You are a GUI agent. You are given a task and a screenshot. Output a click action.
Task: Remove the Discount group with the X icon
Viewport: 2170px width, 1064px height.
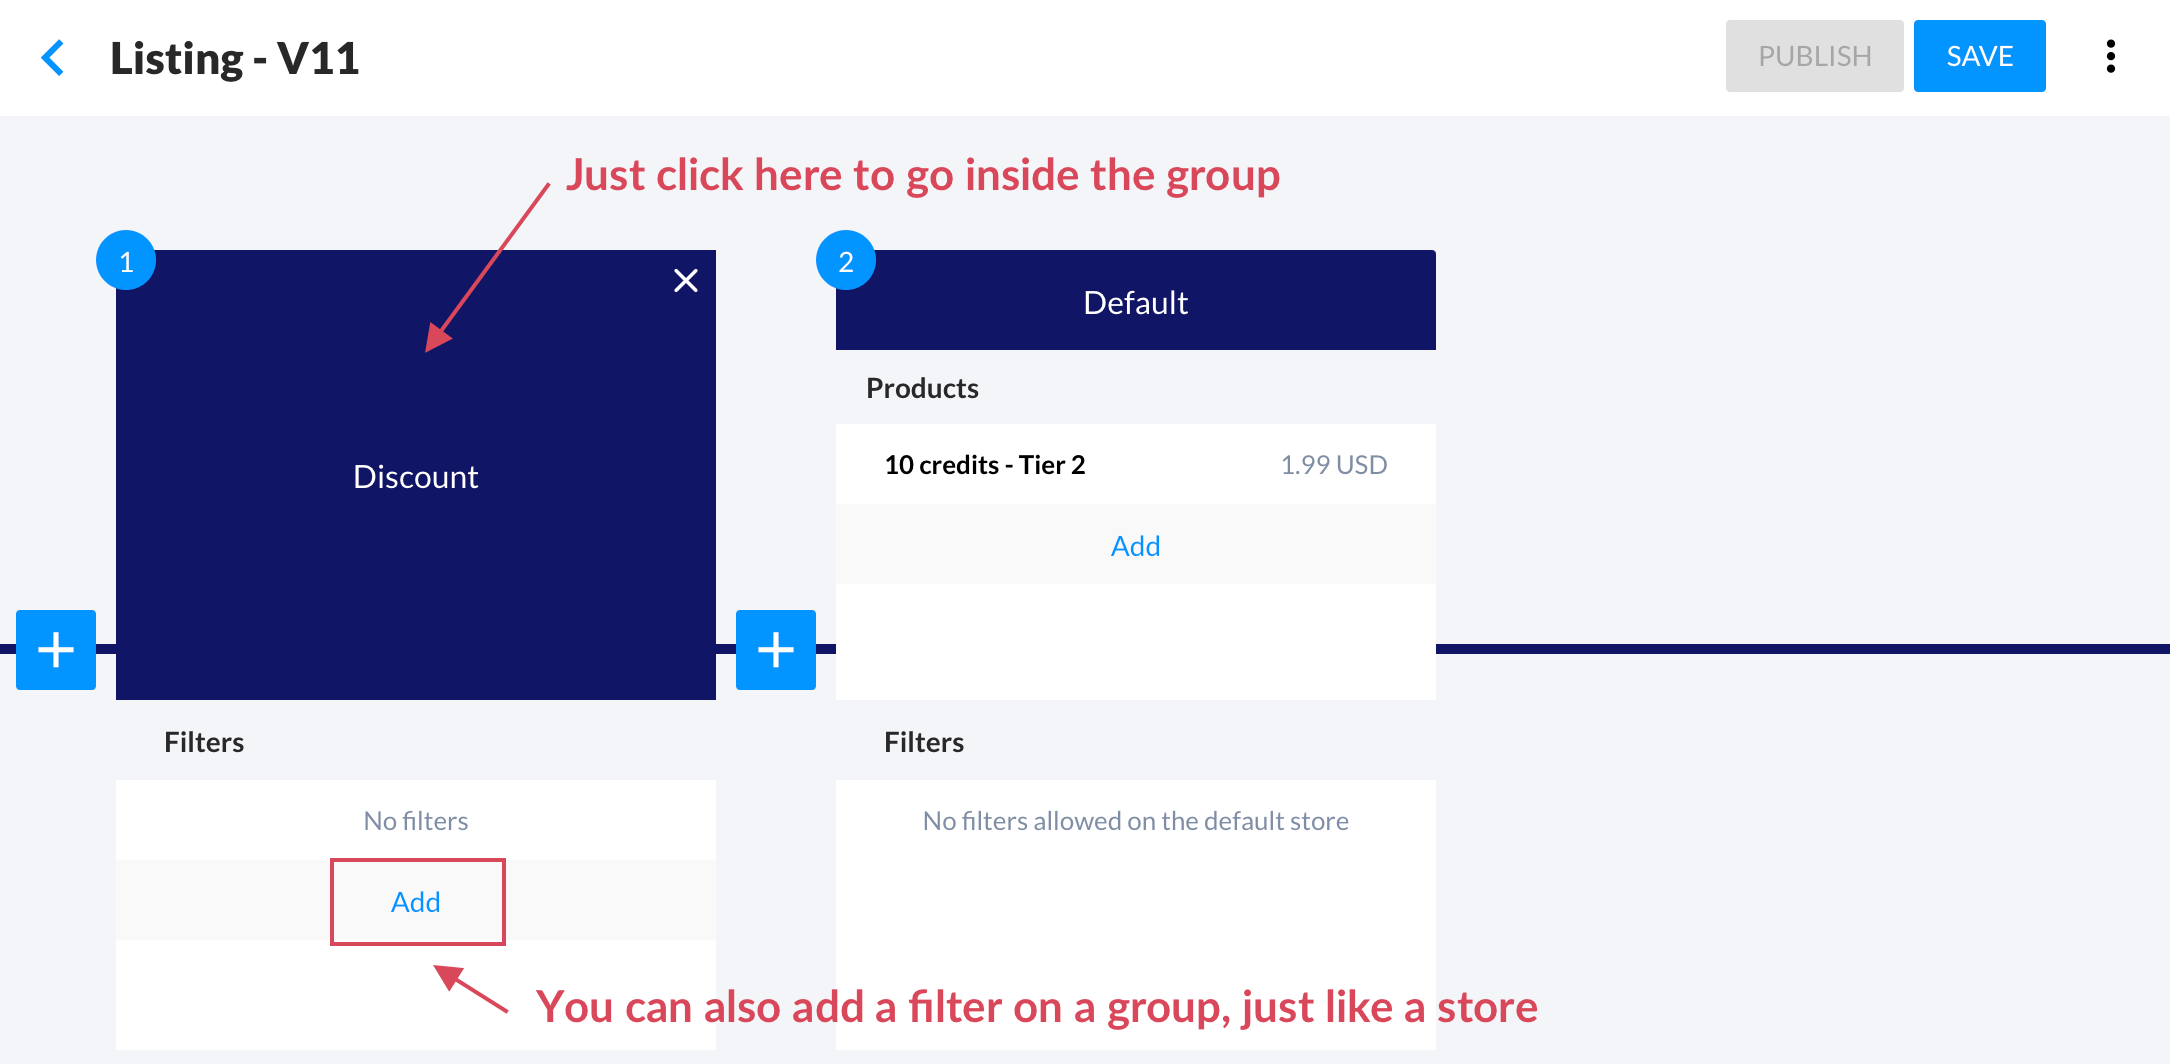point(686,281)
